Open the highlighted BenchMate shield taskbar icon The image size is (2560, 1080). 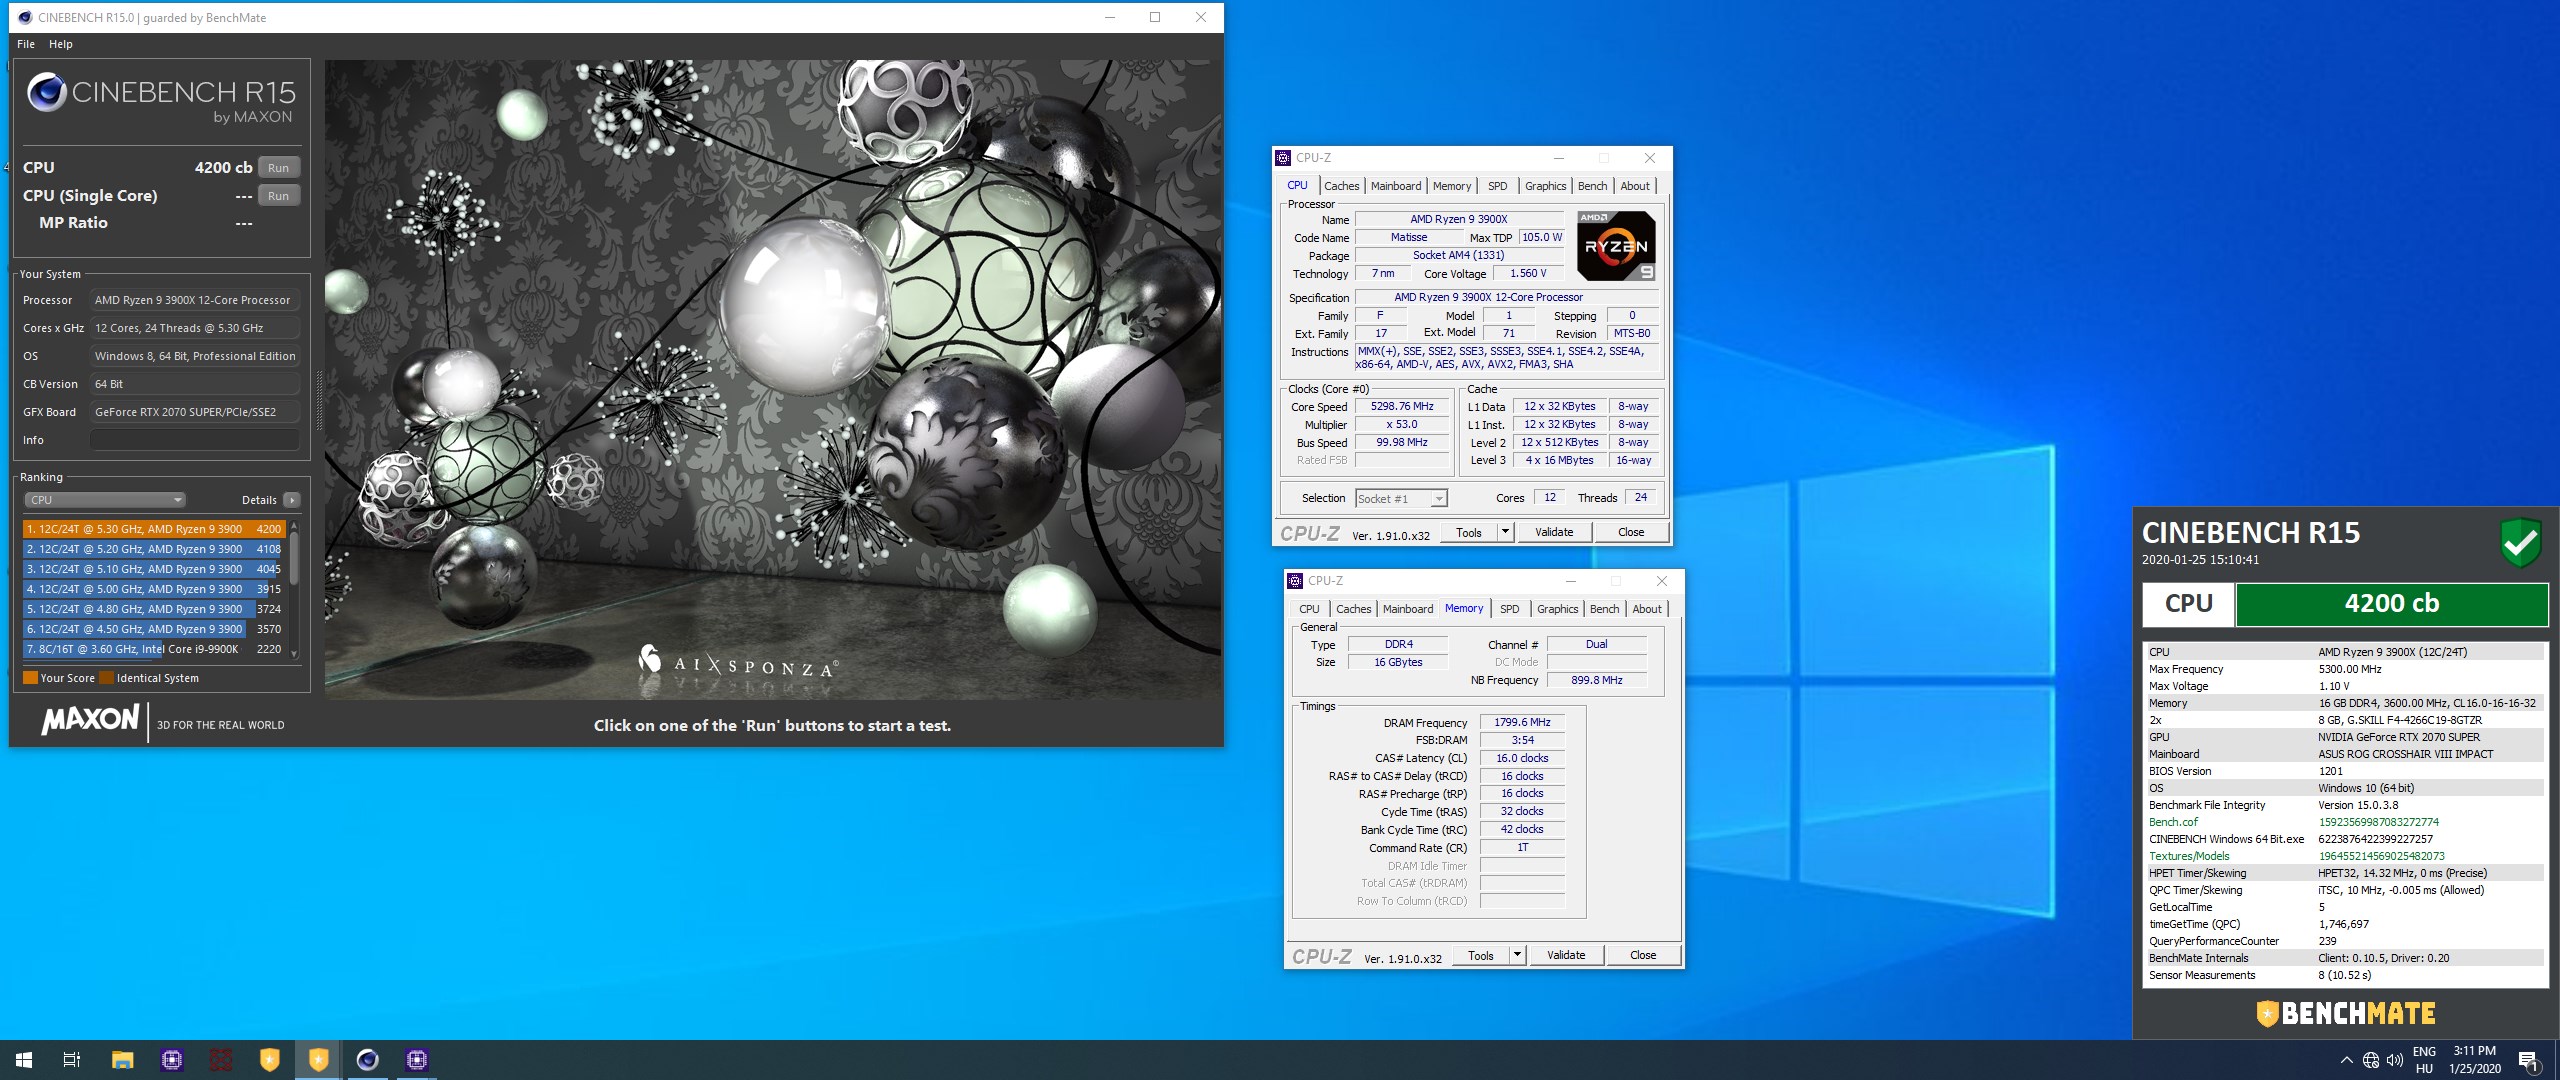[x=319, y=1060]
